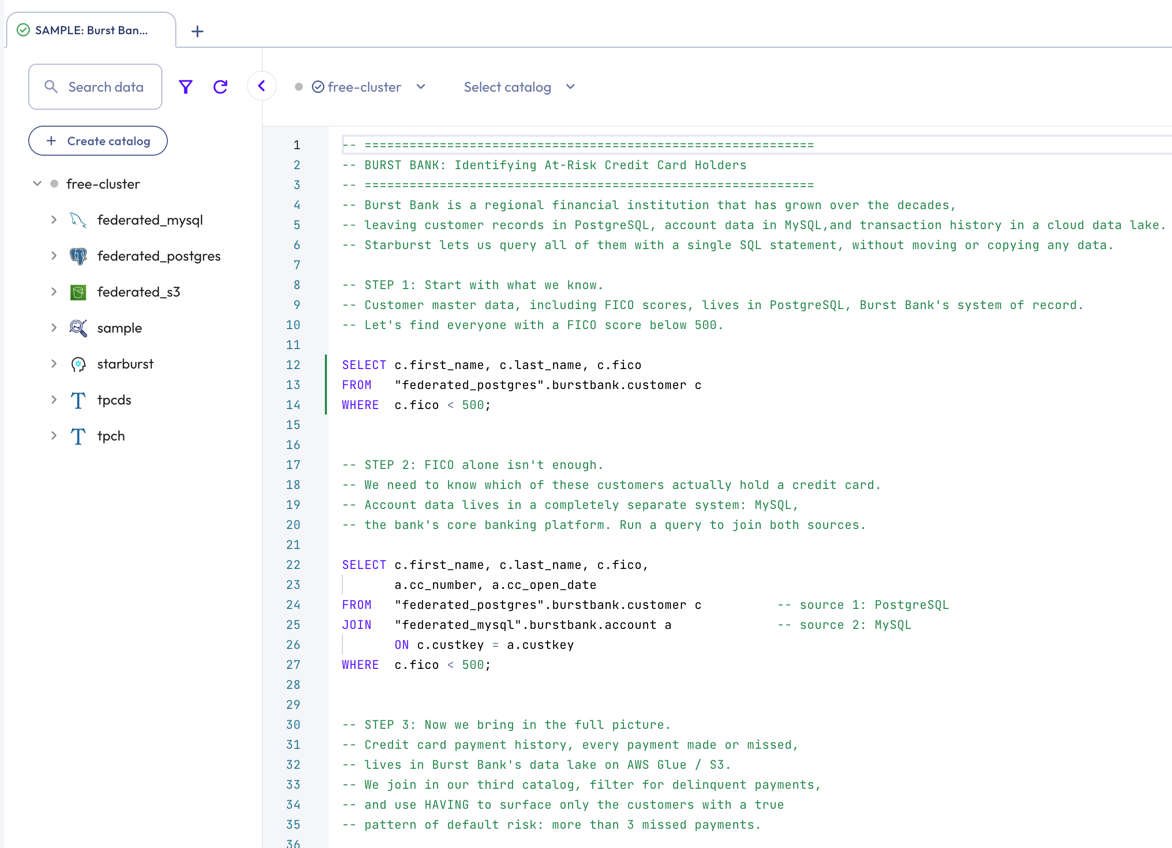The height and width of the screenshot is (848, 1172).
Task: Click line number 12 in the gutter
Action: coord(293,365)
